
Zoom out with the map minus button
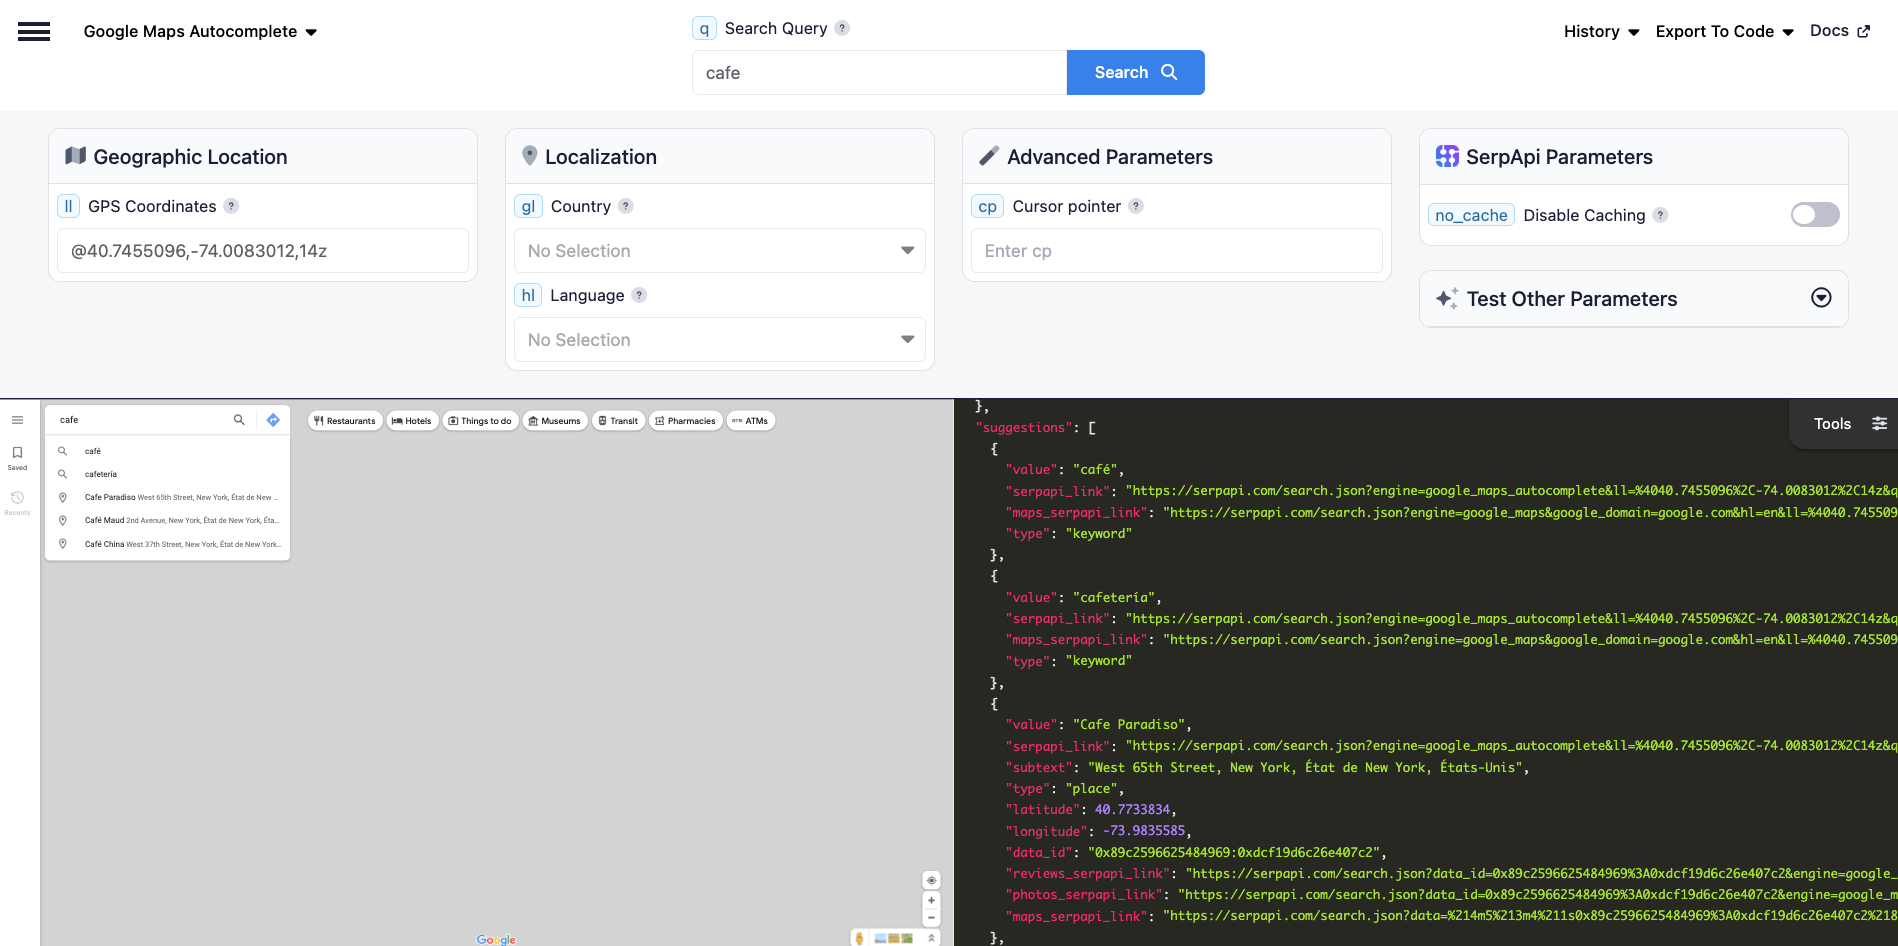[931, 917]
